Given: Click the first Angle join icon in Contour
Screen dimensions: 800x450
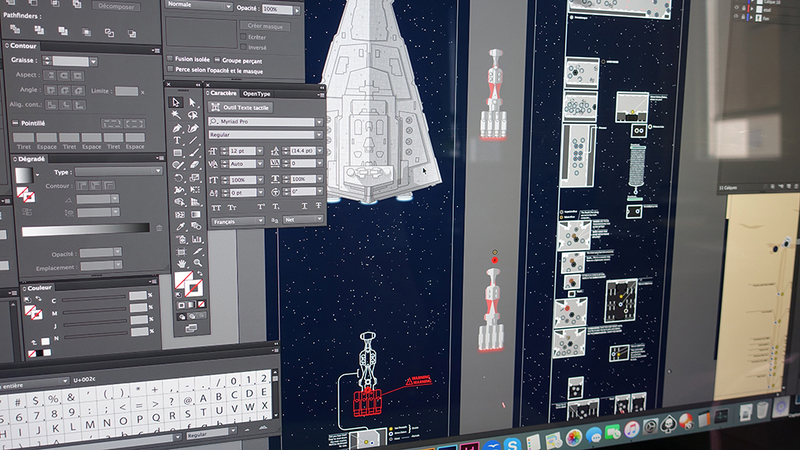Looking at the screenshot, I should click(50, 91).
